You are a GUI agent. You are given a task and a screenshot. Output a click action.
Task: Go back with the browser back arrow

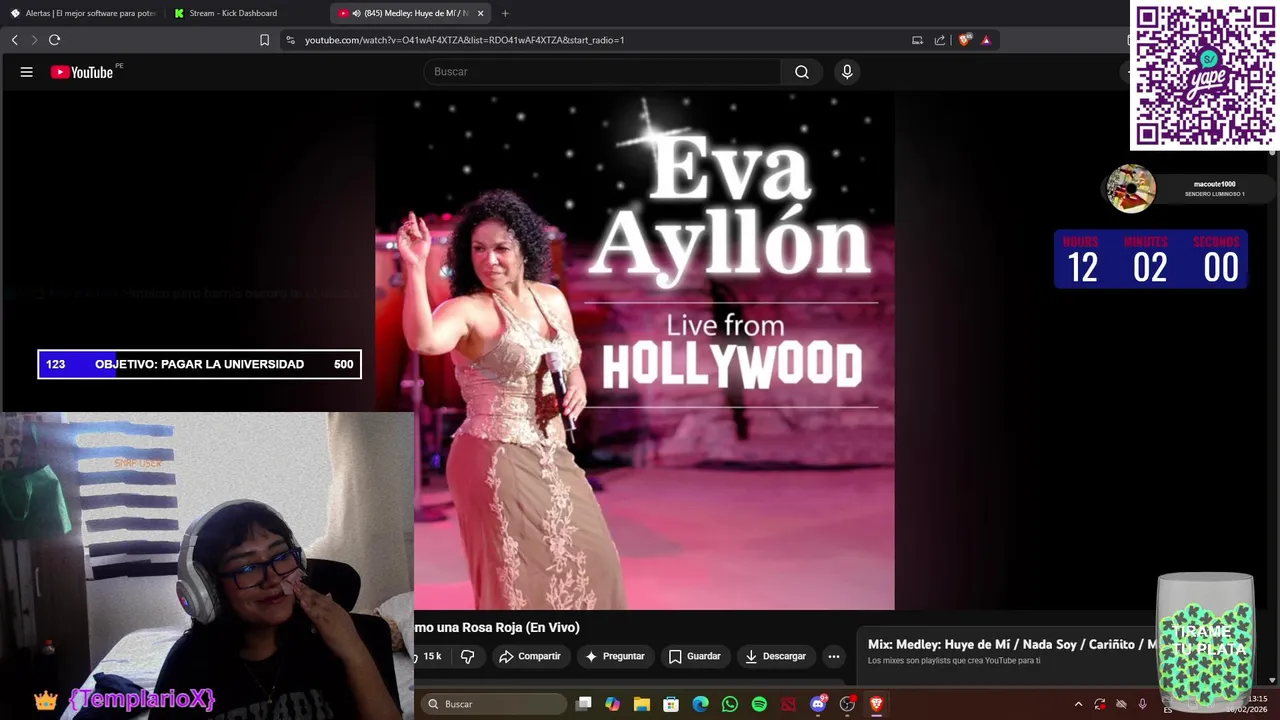coord(15,40)
